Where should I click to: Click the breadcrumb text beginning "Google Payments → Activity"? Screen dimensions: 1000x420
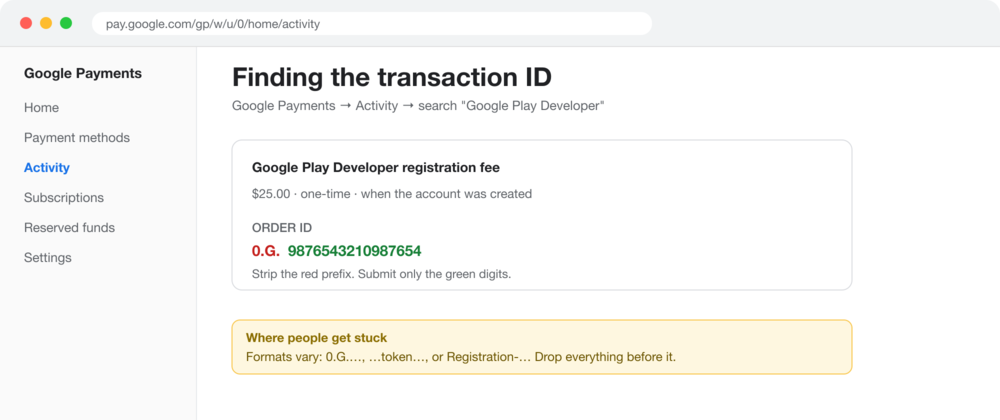[x=418, y=106]
